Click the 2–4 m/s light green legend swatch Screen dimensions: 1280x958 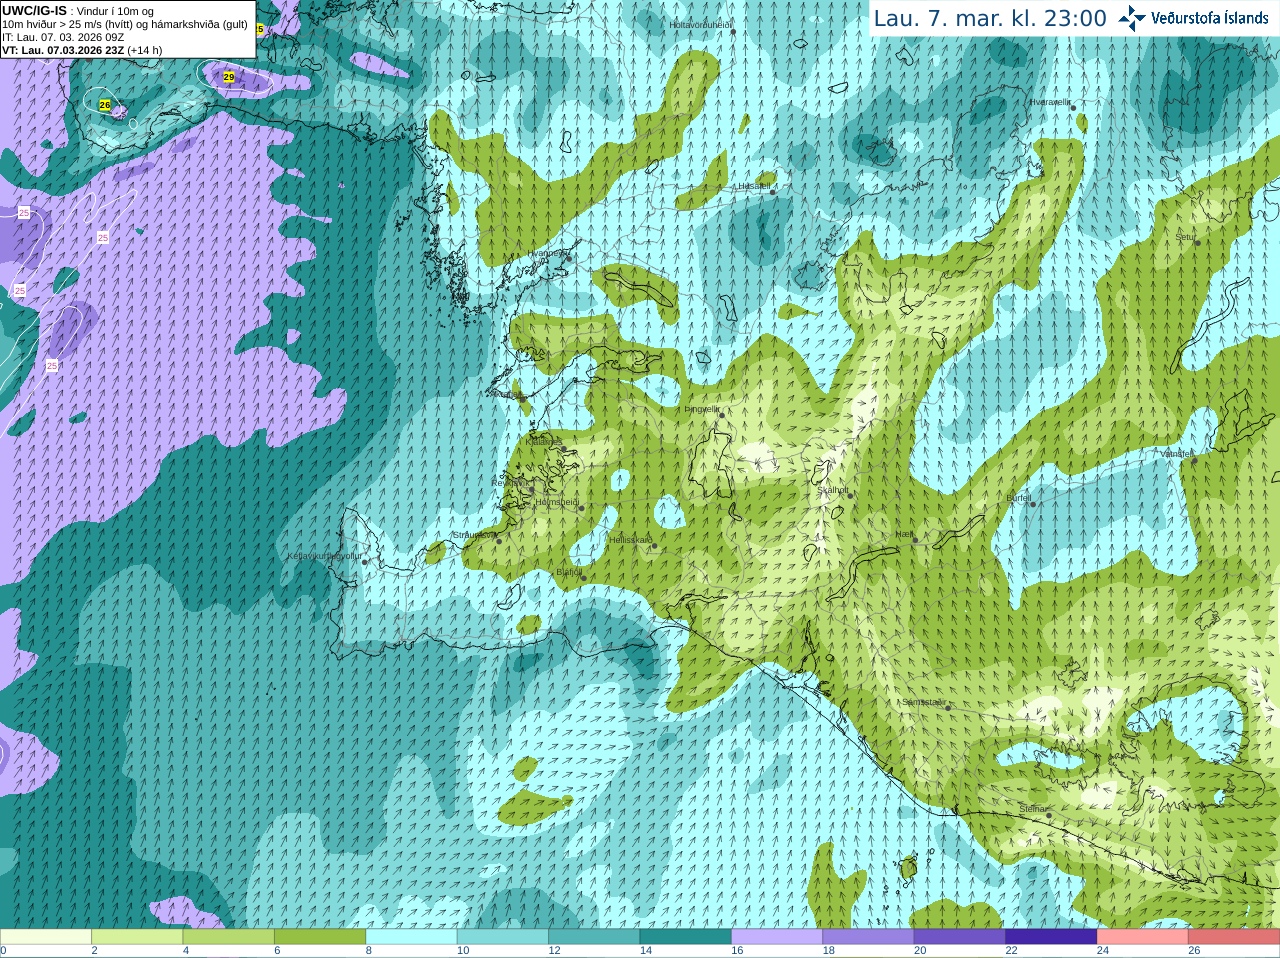[138, 937]
